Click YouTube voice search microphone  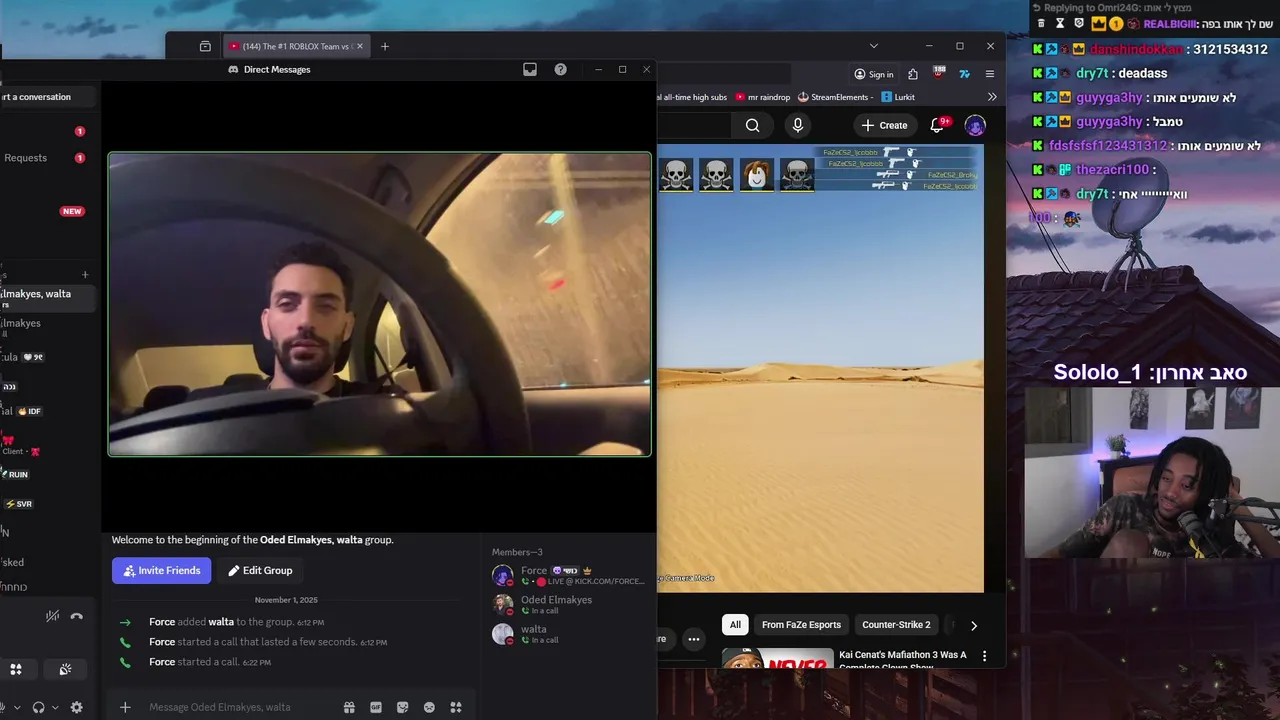click(797, 125)
